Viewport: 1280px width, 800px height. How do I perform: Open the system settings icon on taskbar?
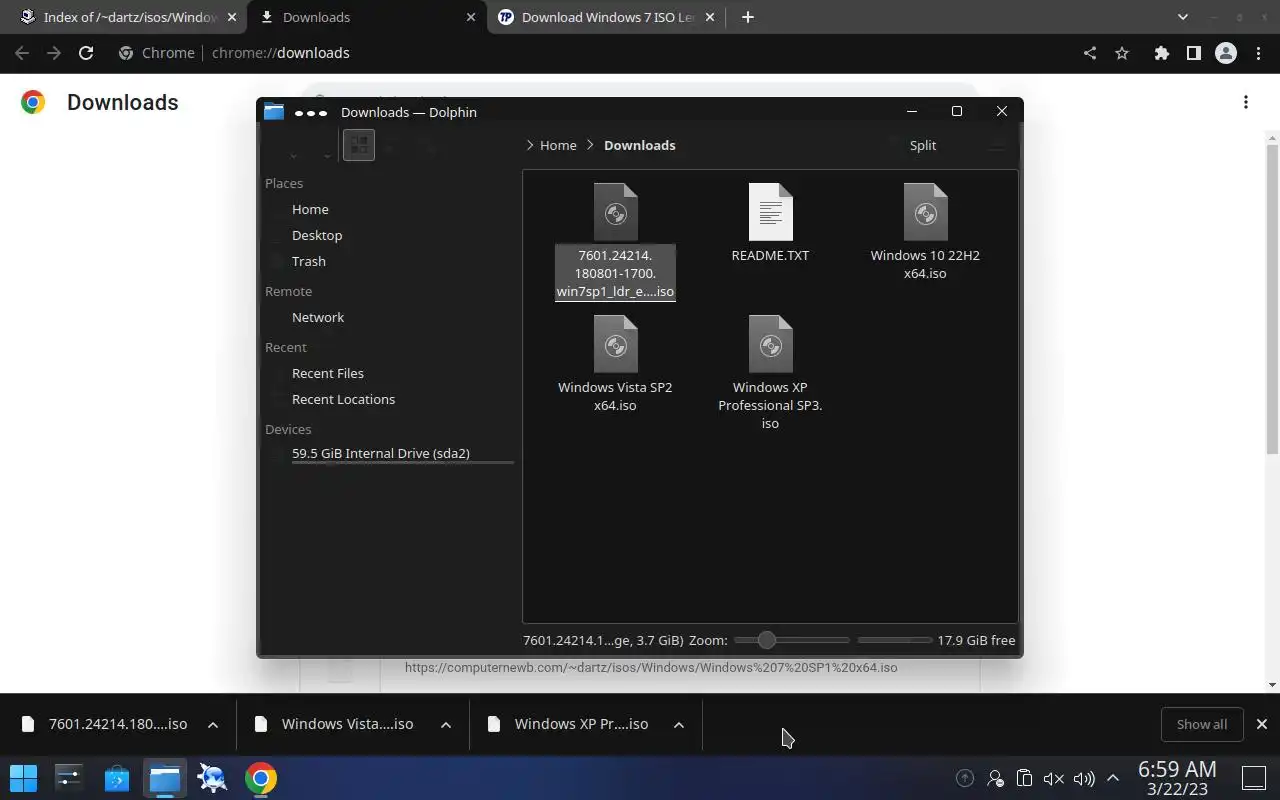(69, 778)
